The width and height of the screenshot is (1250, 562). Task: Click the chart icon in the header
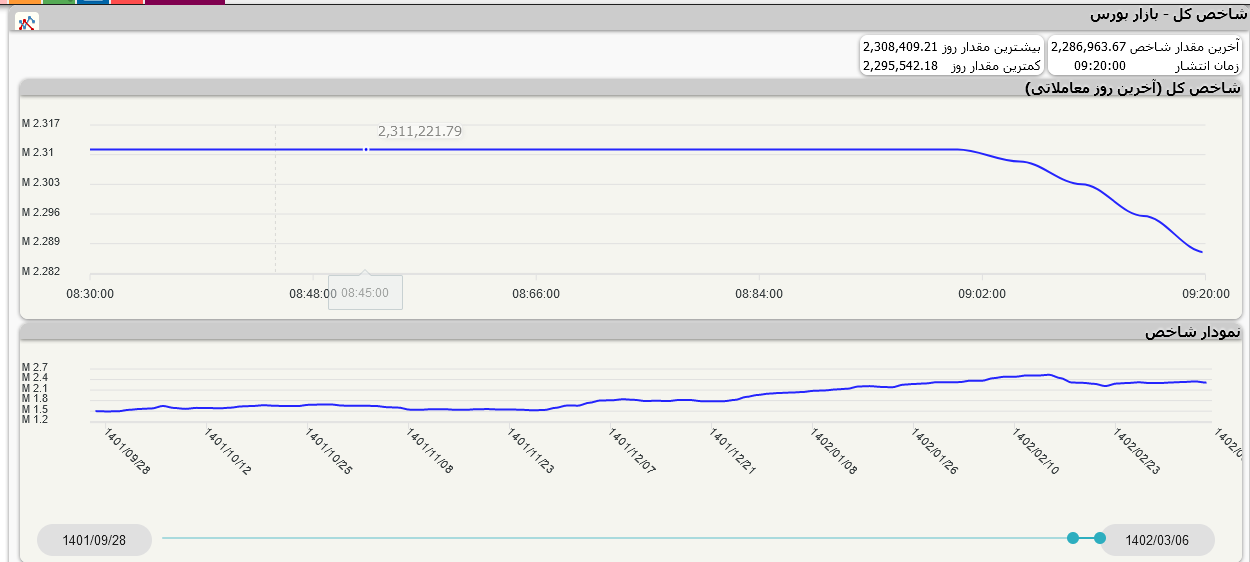click(27, 23)
